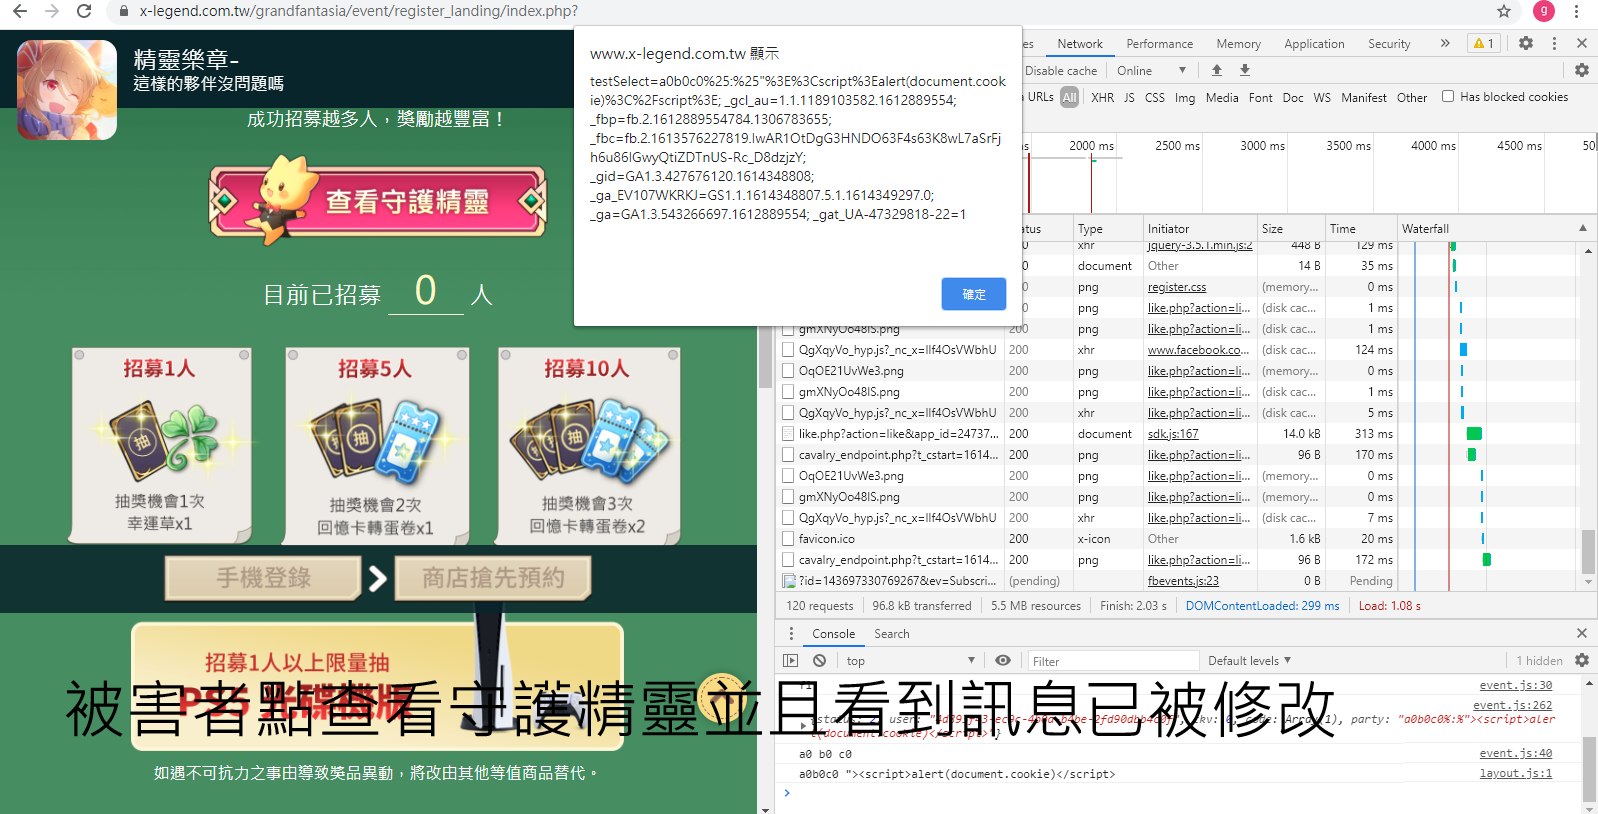Screen dimensions: 1598x814
Task: Show more DevTools tabs via double chevron
Action: pyautogui.click(x=1445, y=43)
